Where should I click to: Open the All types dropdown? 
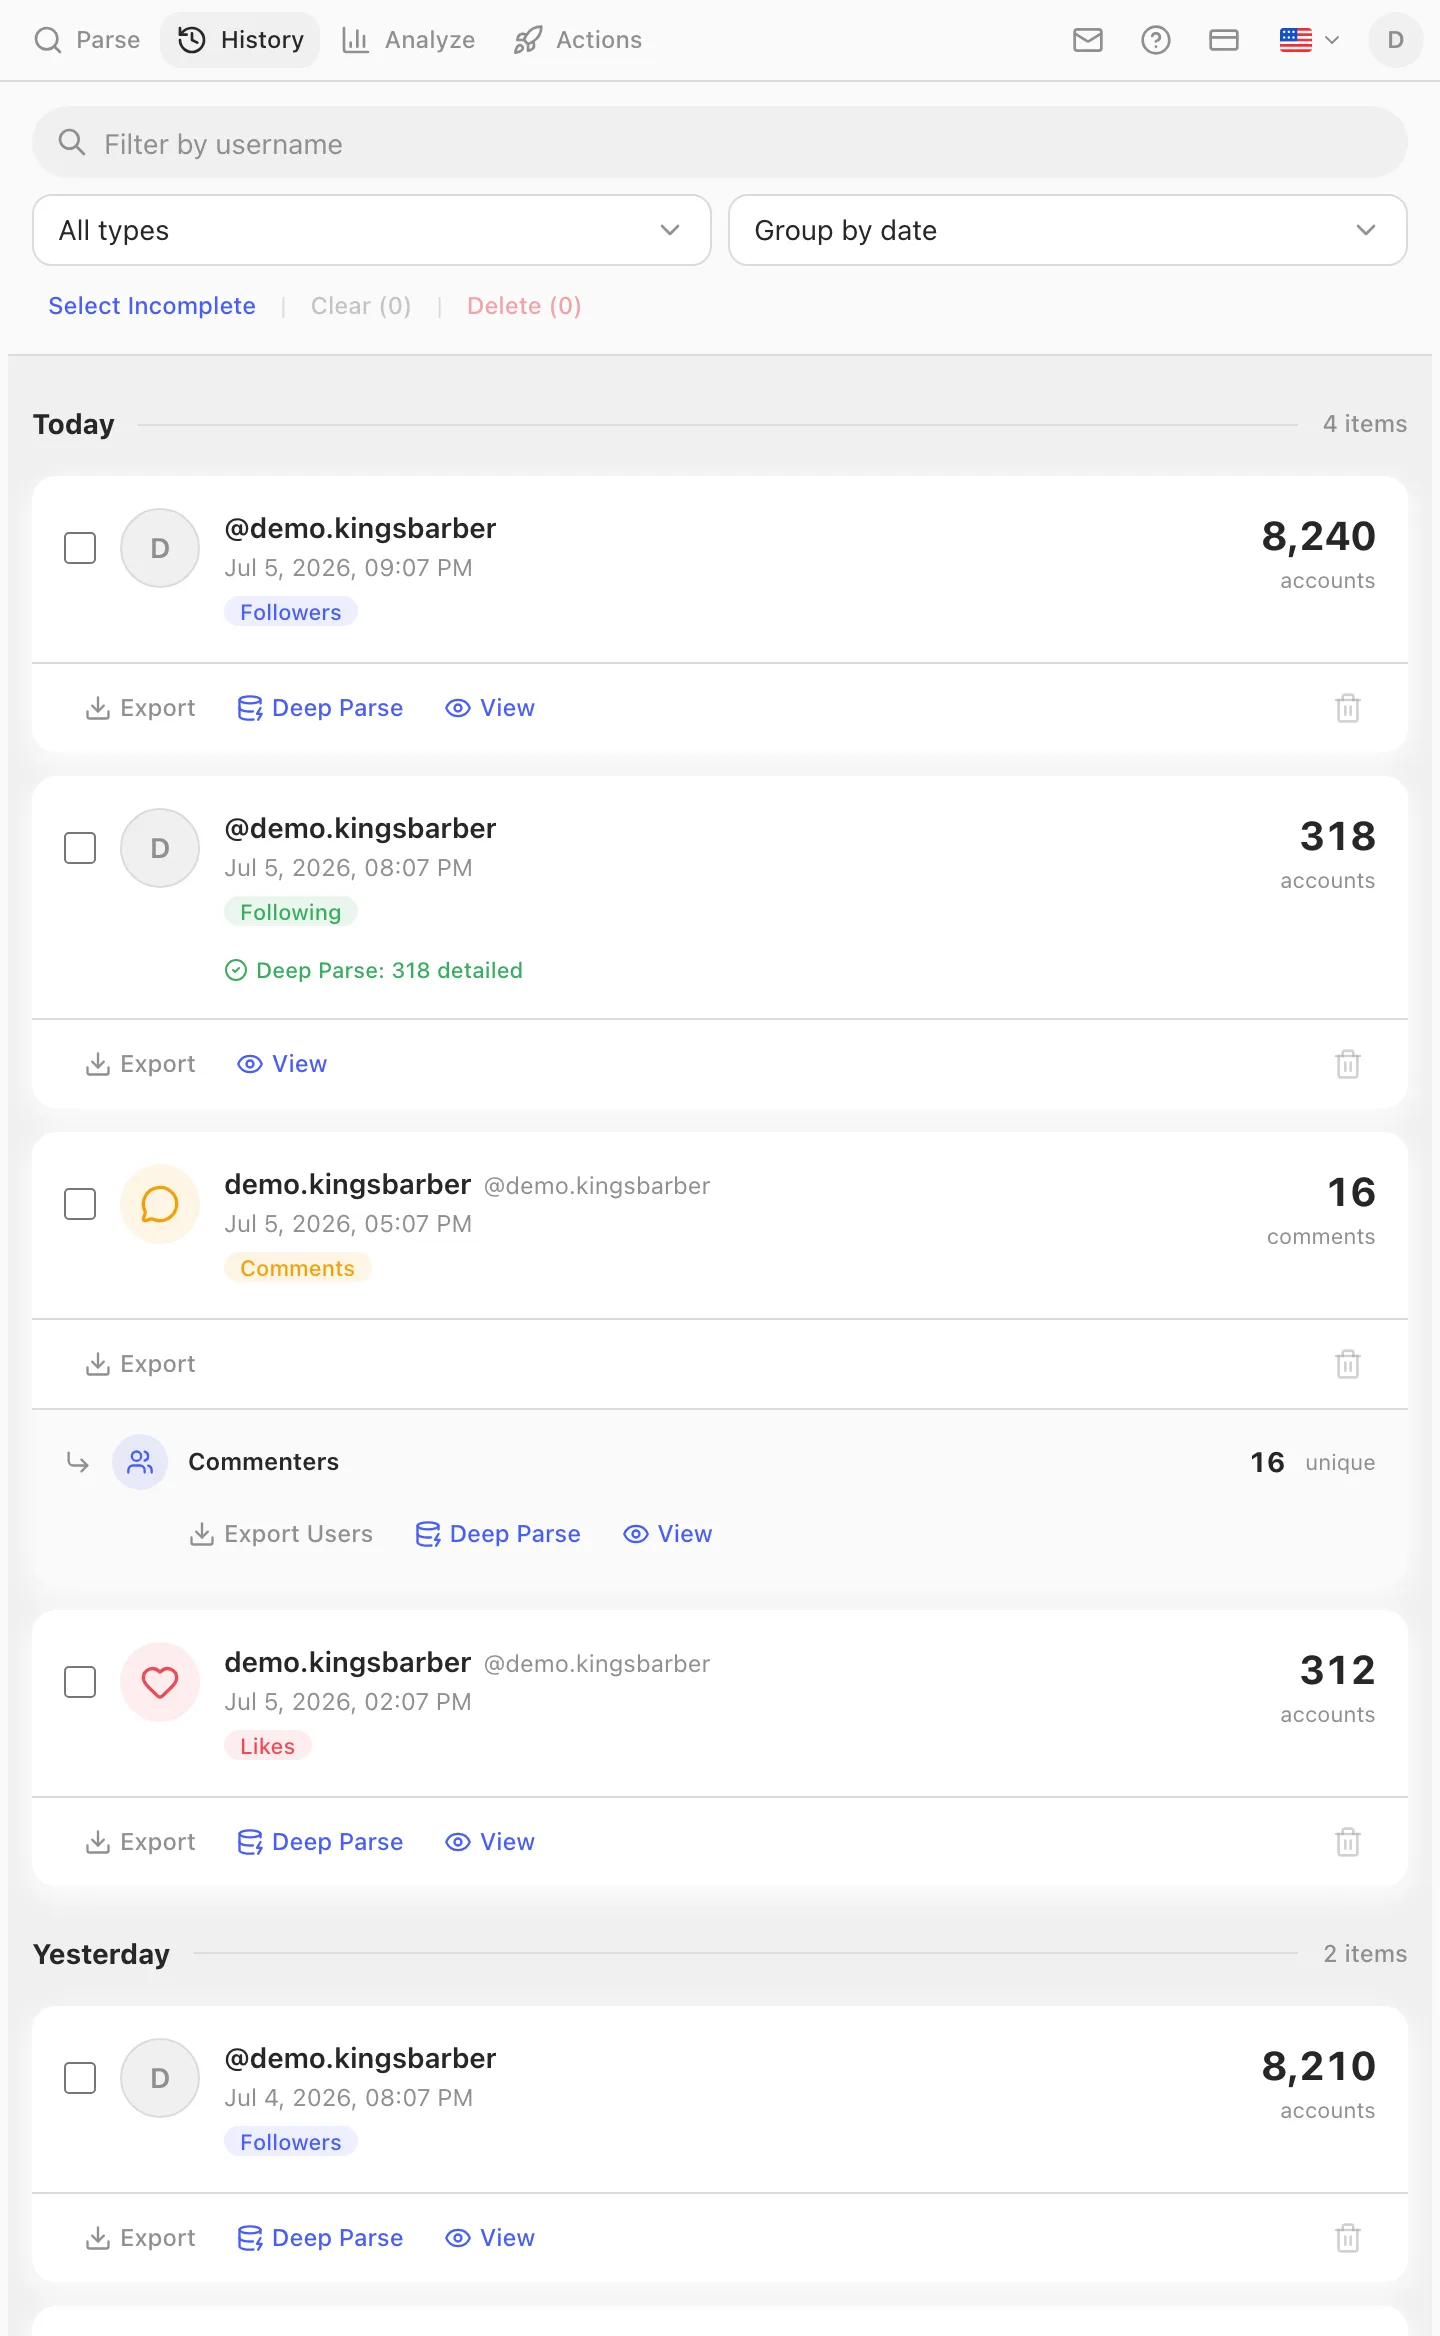pos(372,230)
